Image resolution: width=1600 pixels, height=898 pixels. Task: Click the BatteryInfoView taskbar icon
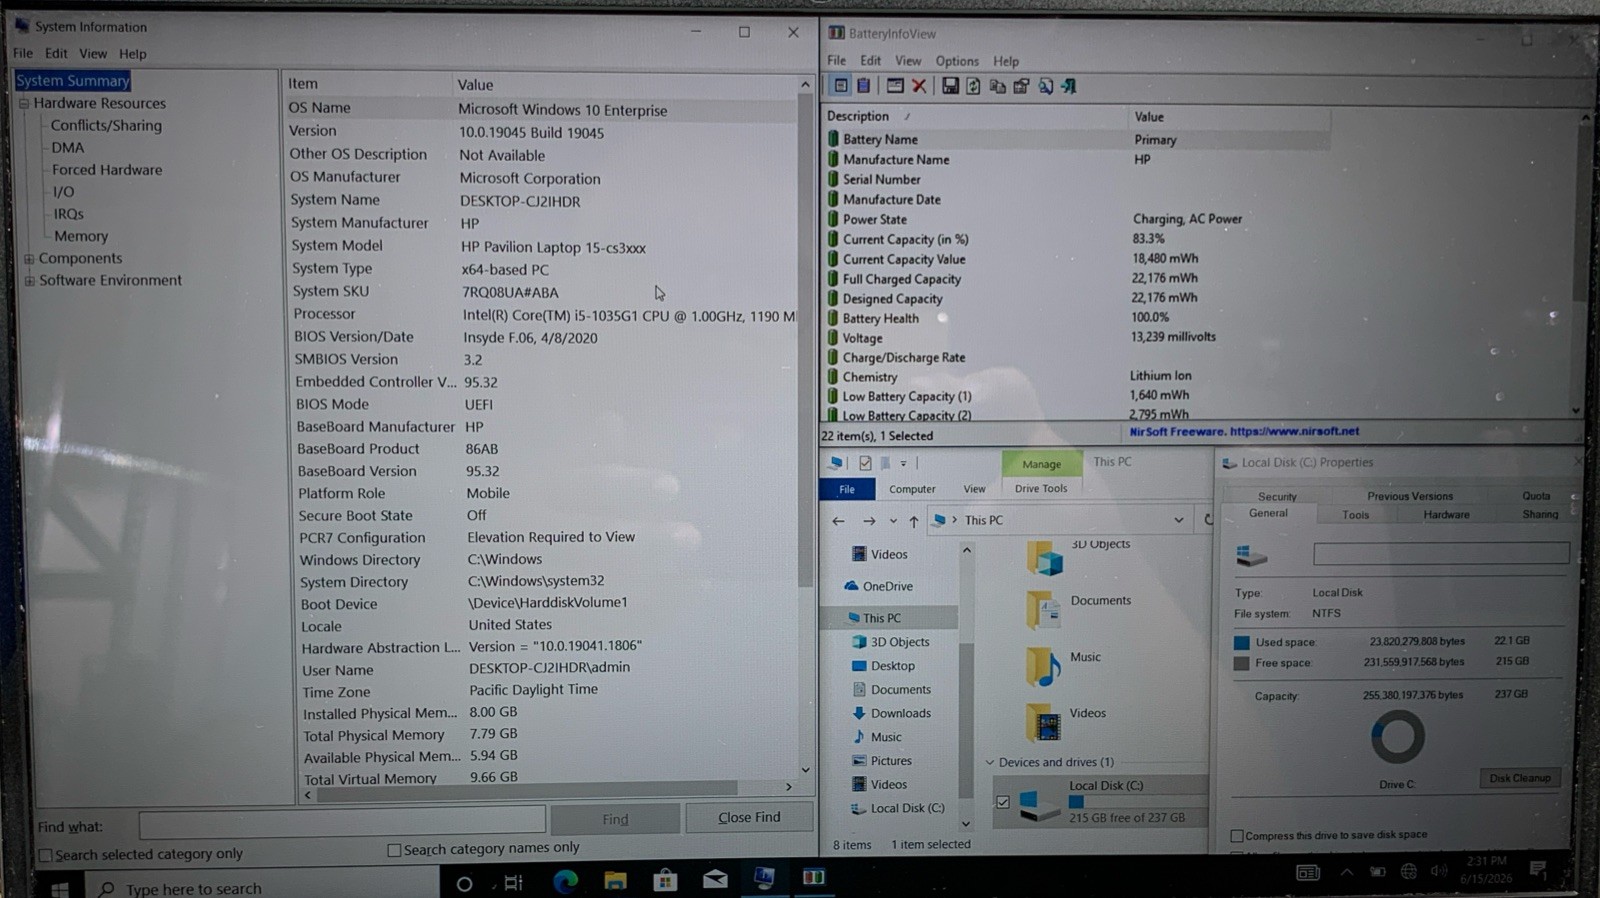813,878
